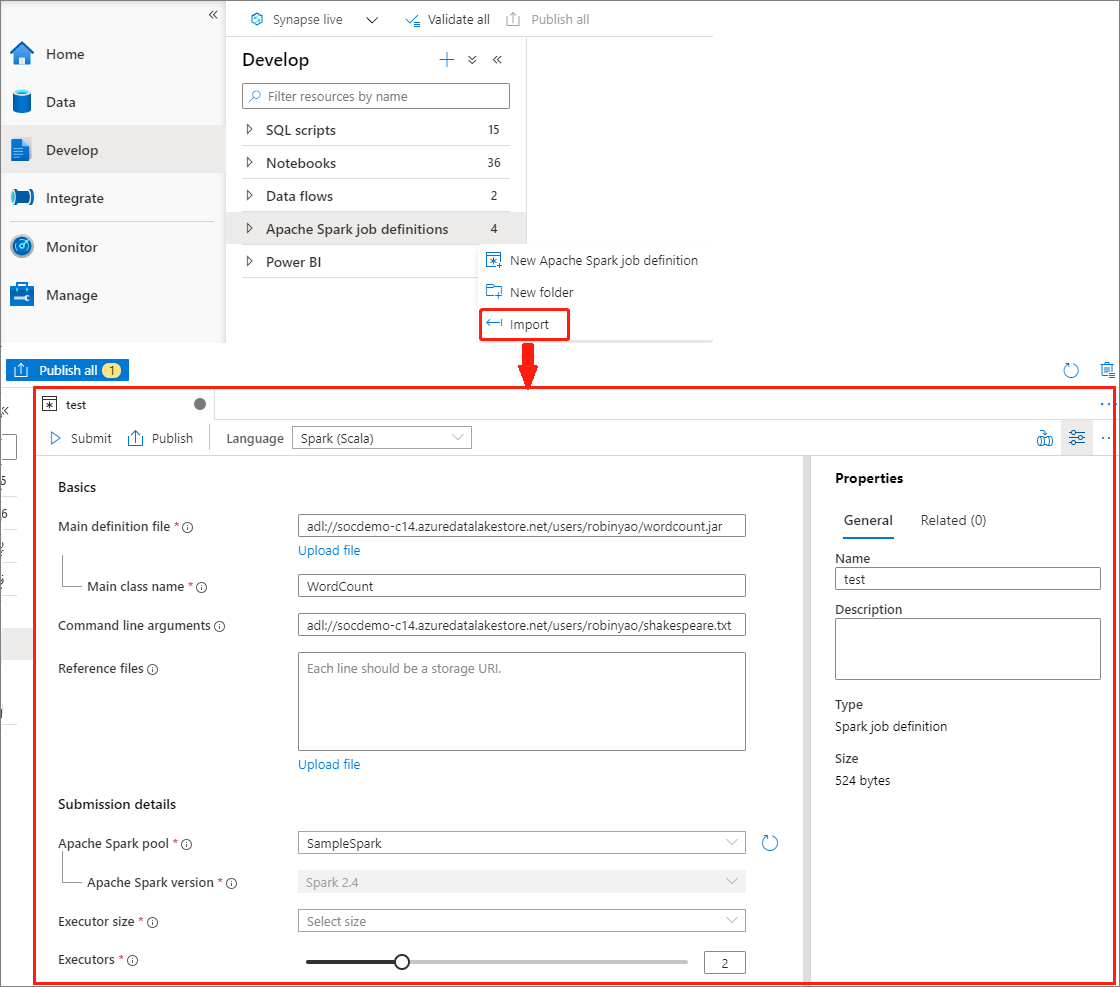Screen dimensions: 1120x987
Task: Click the Upload file link under Main definition file
Action: point(329,550)
